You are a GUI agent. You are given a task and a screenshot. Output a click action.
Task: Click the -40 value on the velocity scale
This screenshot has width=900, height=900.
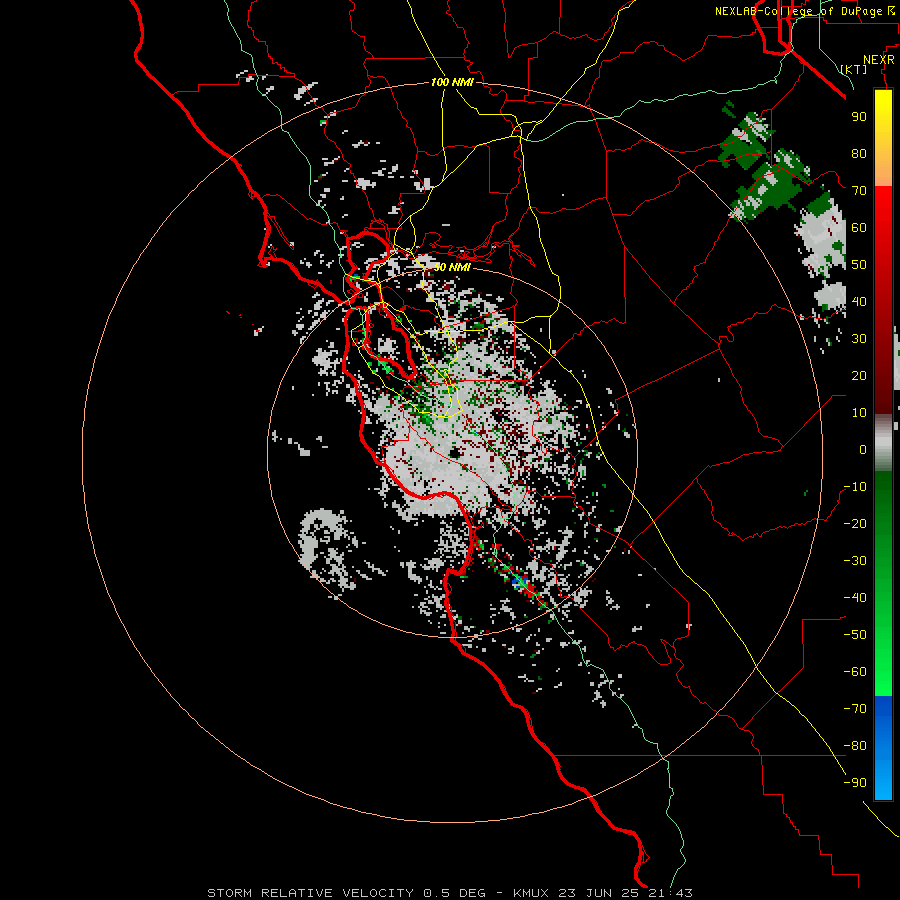click(855, 598)
